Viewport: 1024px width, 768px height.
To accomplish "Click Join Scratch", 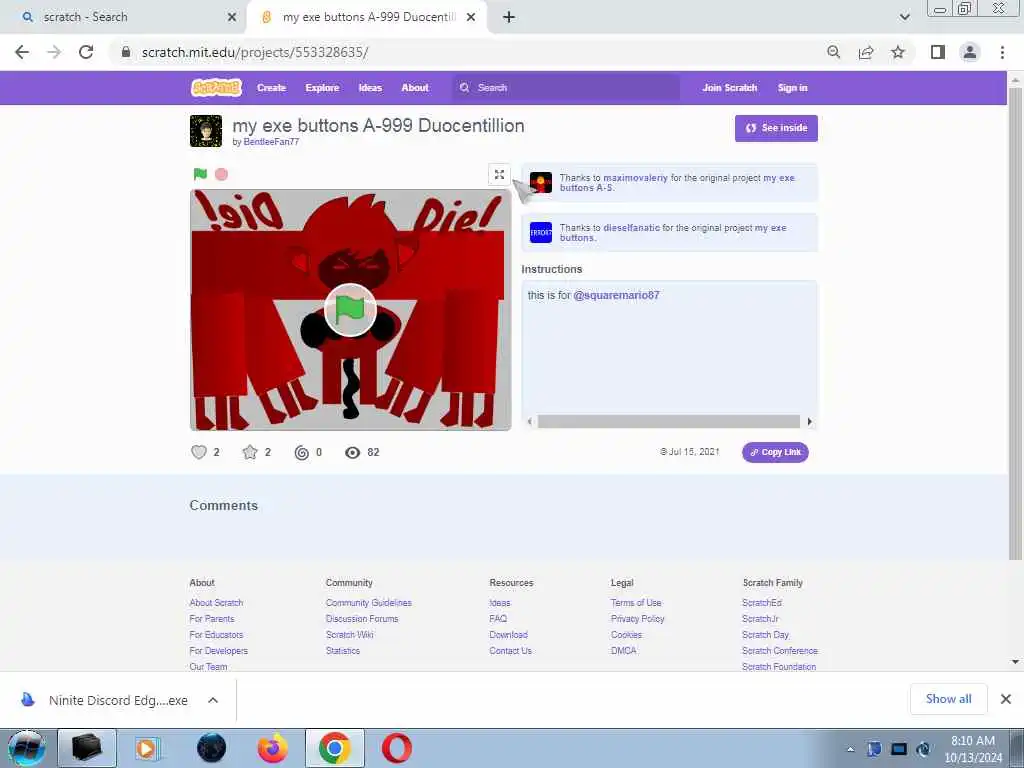I will click(x=729, y=88).
